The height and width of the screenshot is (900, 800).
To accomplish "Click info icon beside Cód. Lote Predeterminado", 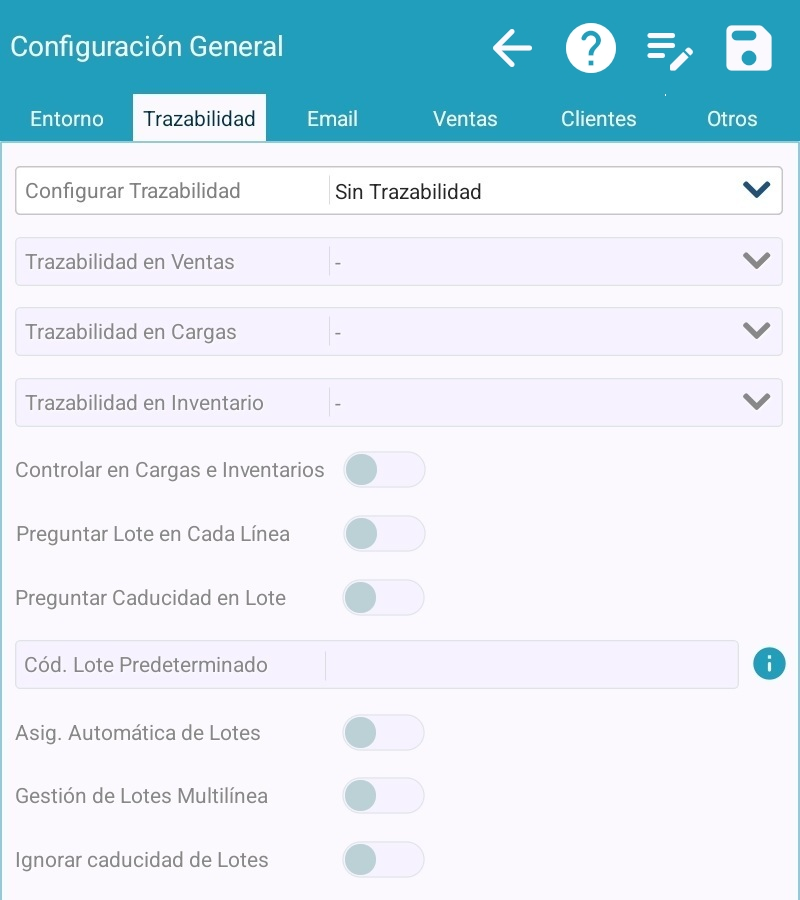I will (769, 663).
